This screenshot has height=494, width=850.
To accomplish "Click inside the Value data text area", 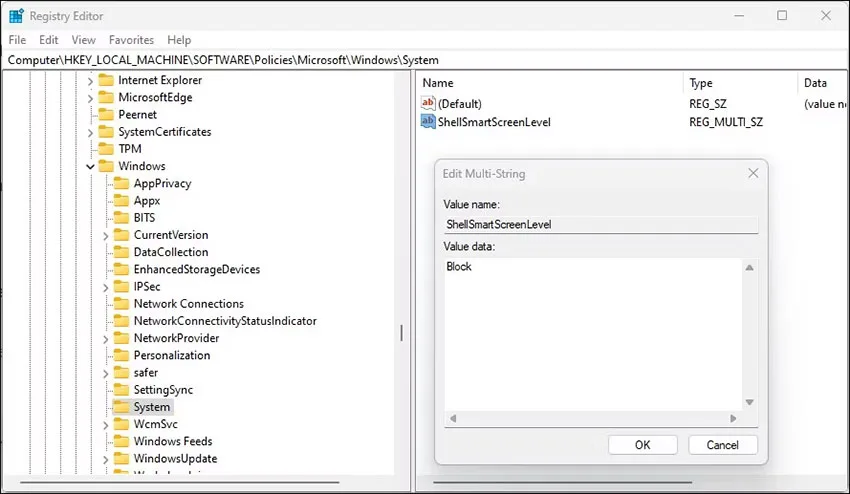I will tap(593, 335).
